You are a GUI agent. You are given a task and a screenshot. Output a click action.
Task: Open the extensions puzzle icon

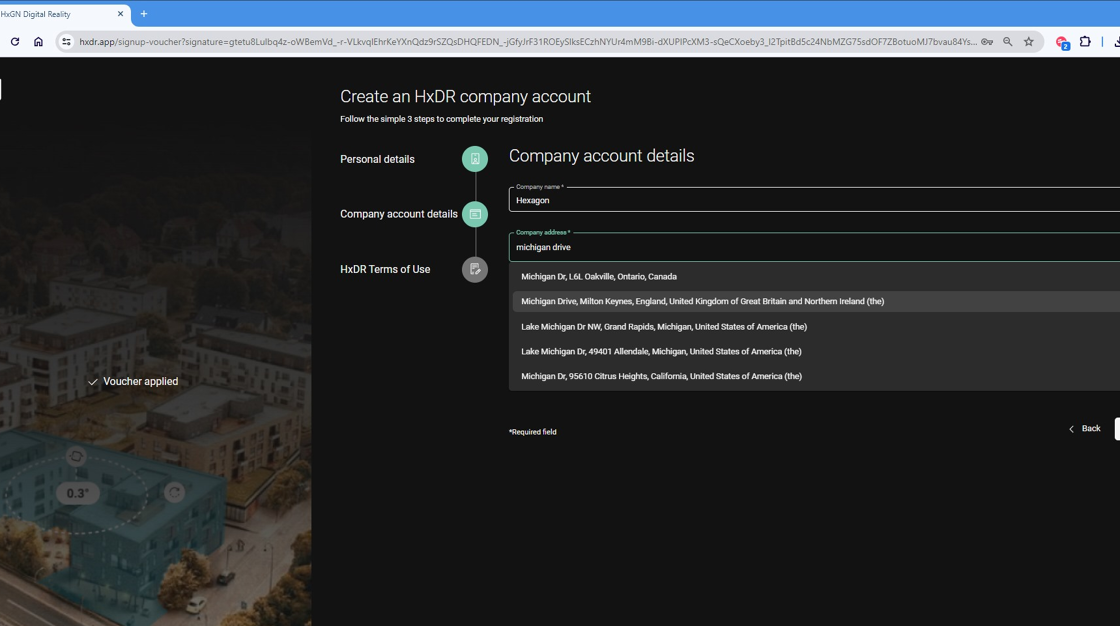(x=1085, y=41)
